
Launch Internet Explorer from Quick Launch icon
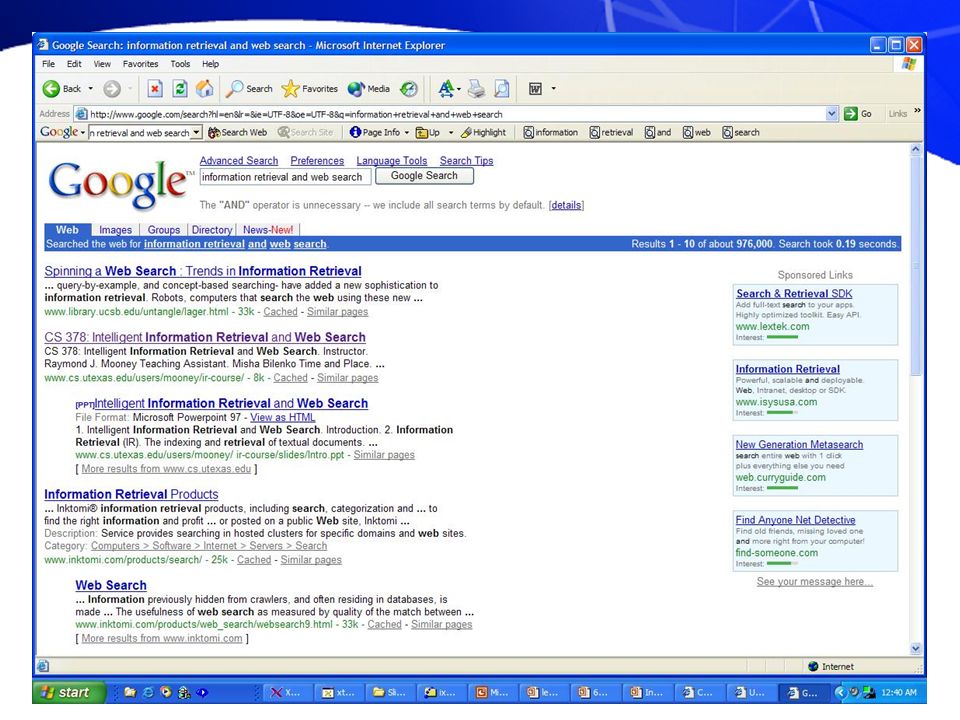[x=148, y=692]
